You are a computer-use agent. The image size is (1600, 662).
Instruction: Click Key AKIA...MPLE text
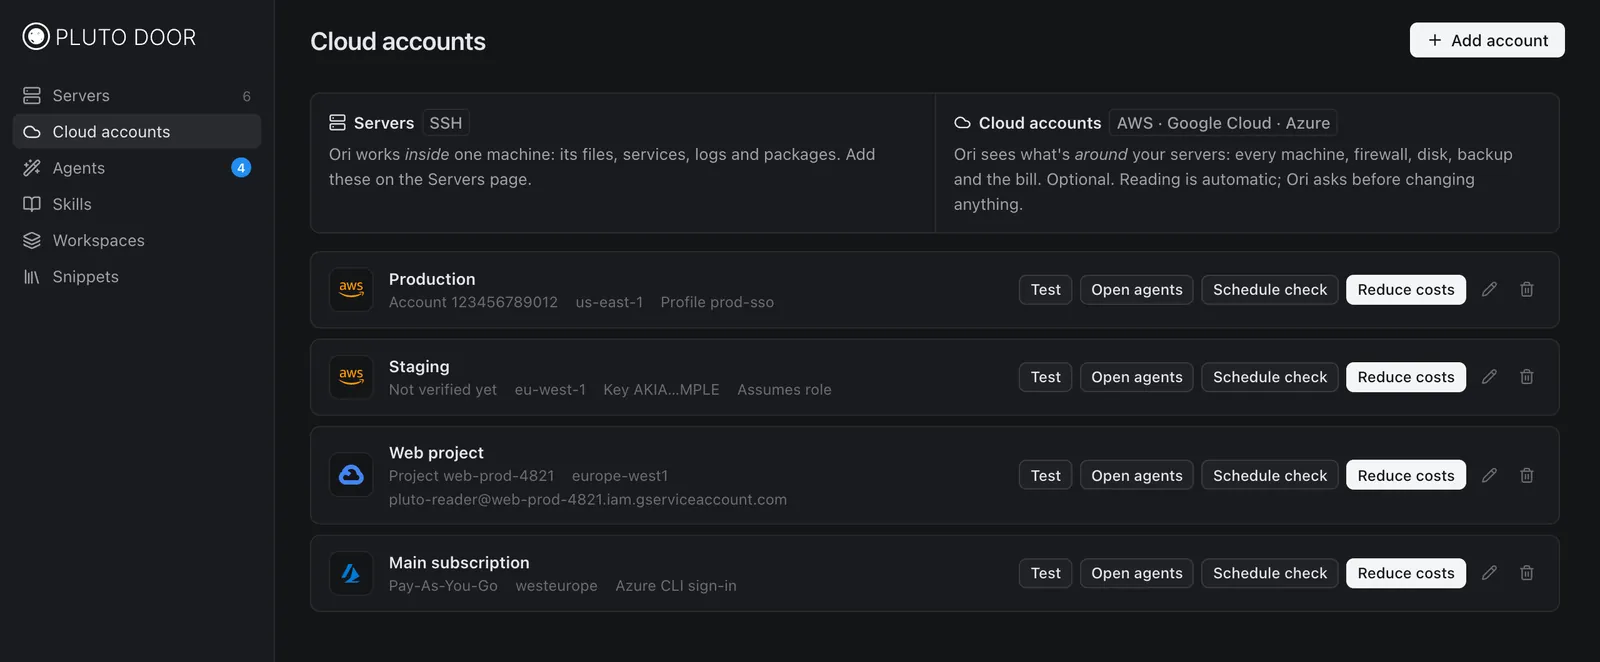[x=661, y=390]
